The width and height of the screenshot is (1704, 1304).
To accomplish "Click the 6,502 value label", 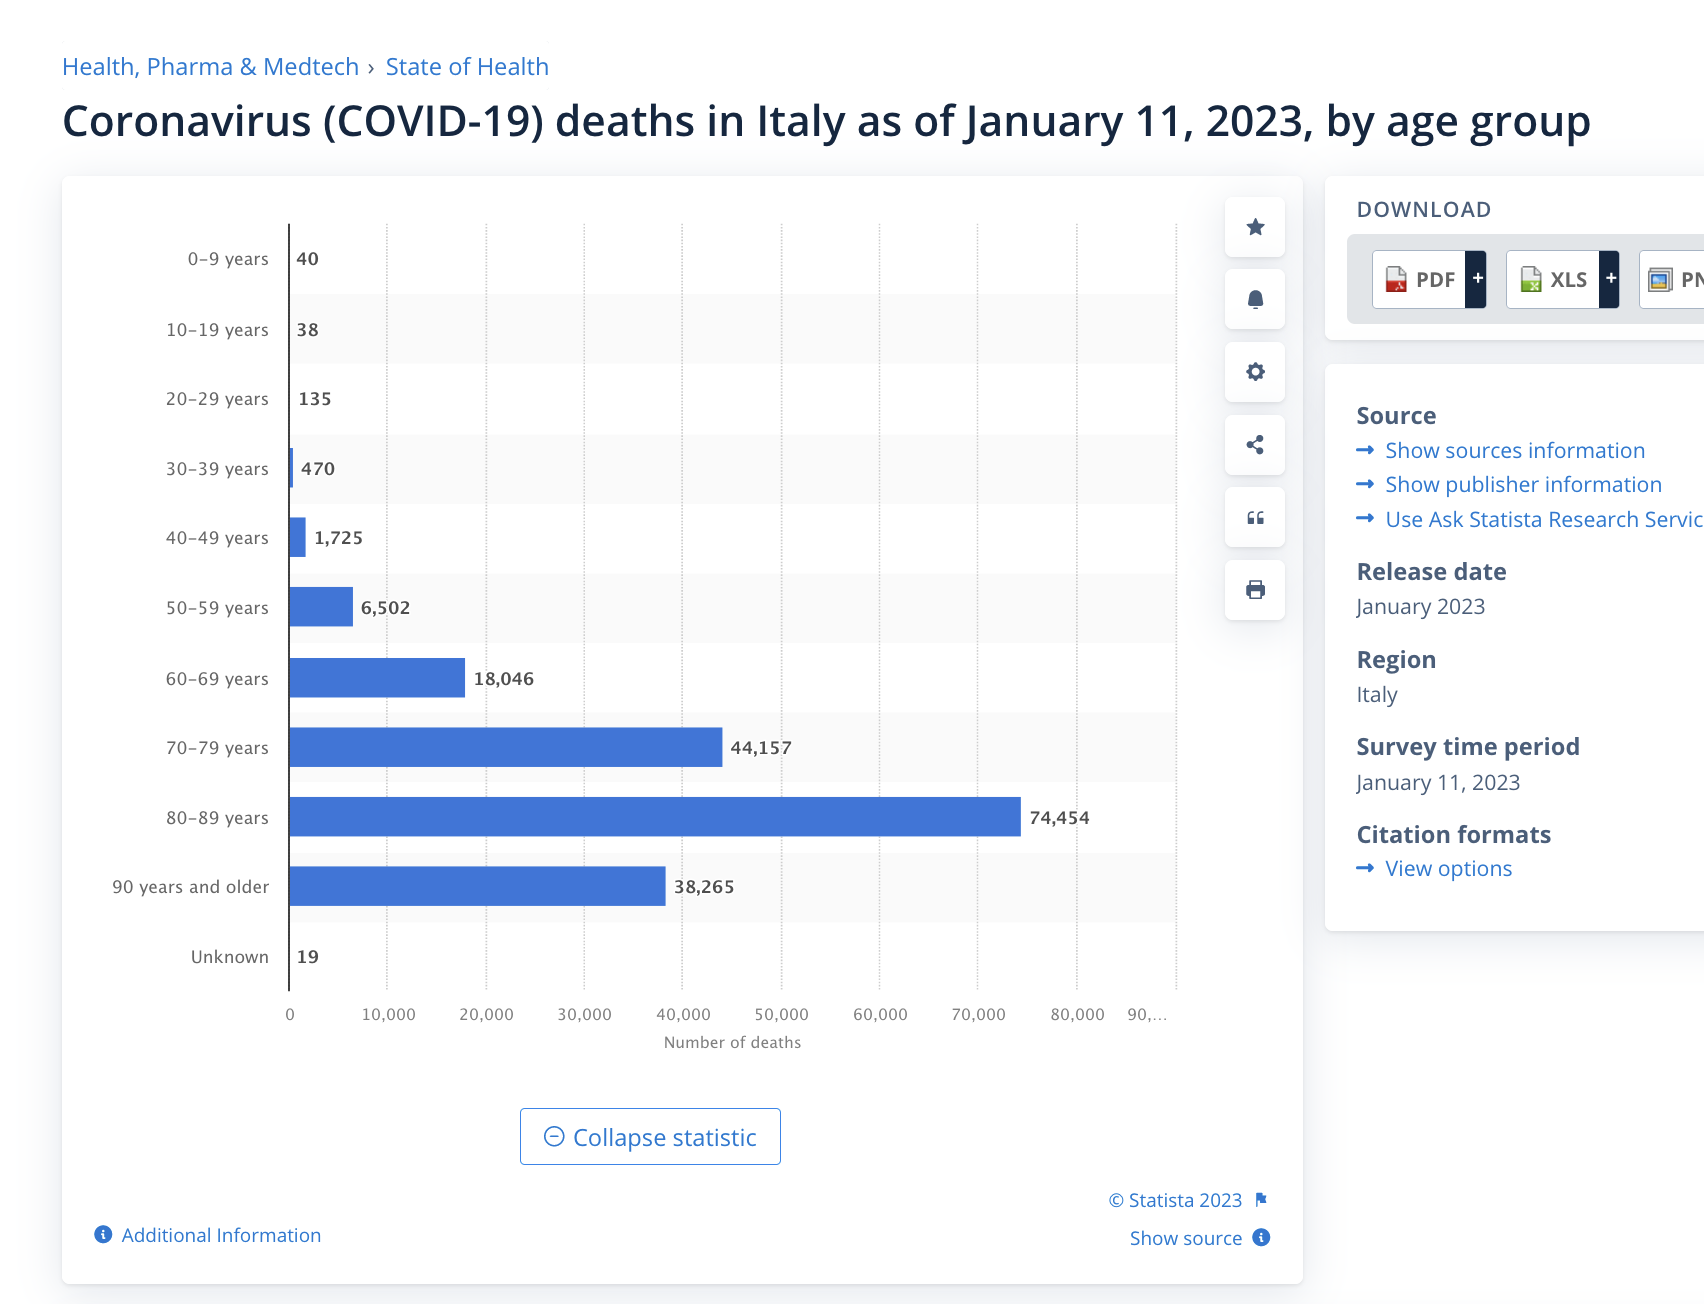I will point(385,608).
